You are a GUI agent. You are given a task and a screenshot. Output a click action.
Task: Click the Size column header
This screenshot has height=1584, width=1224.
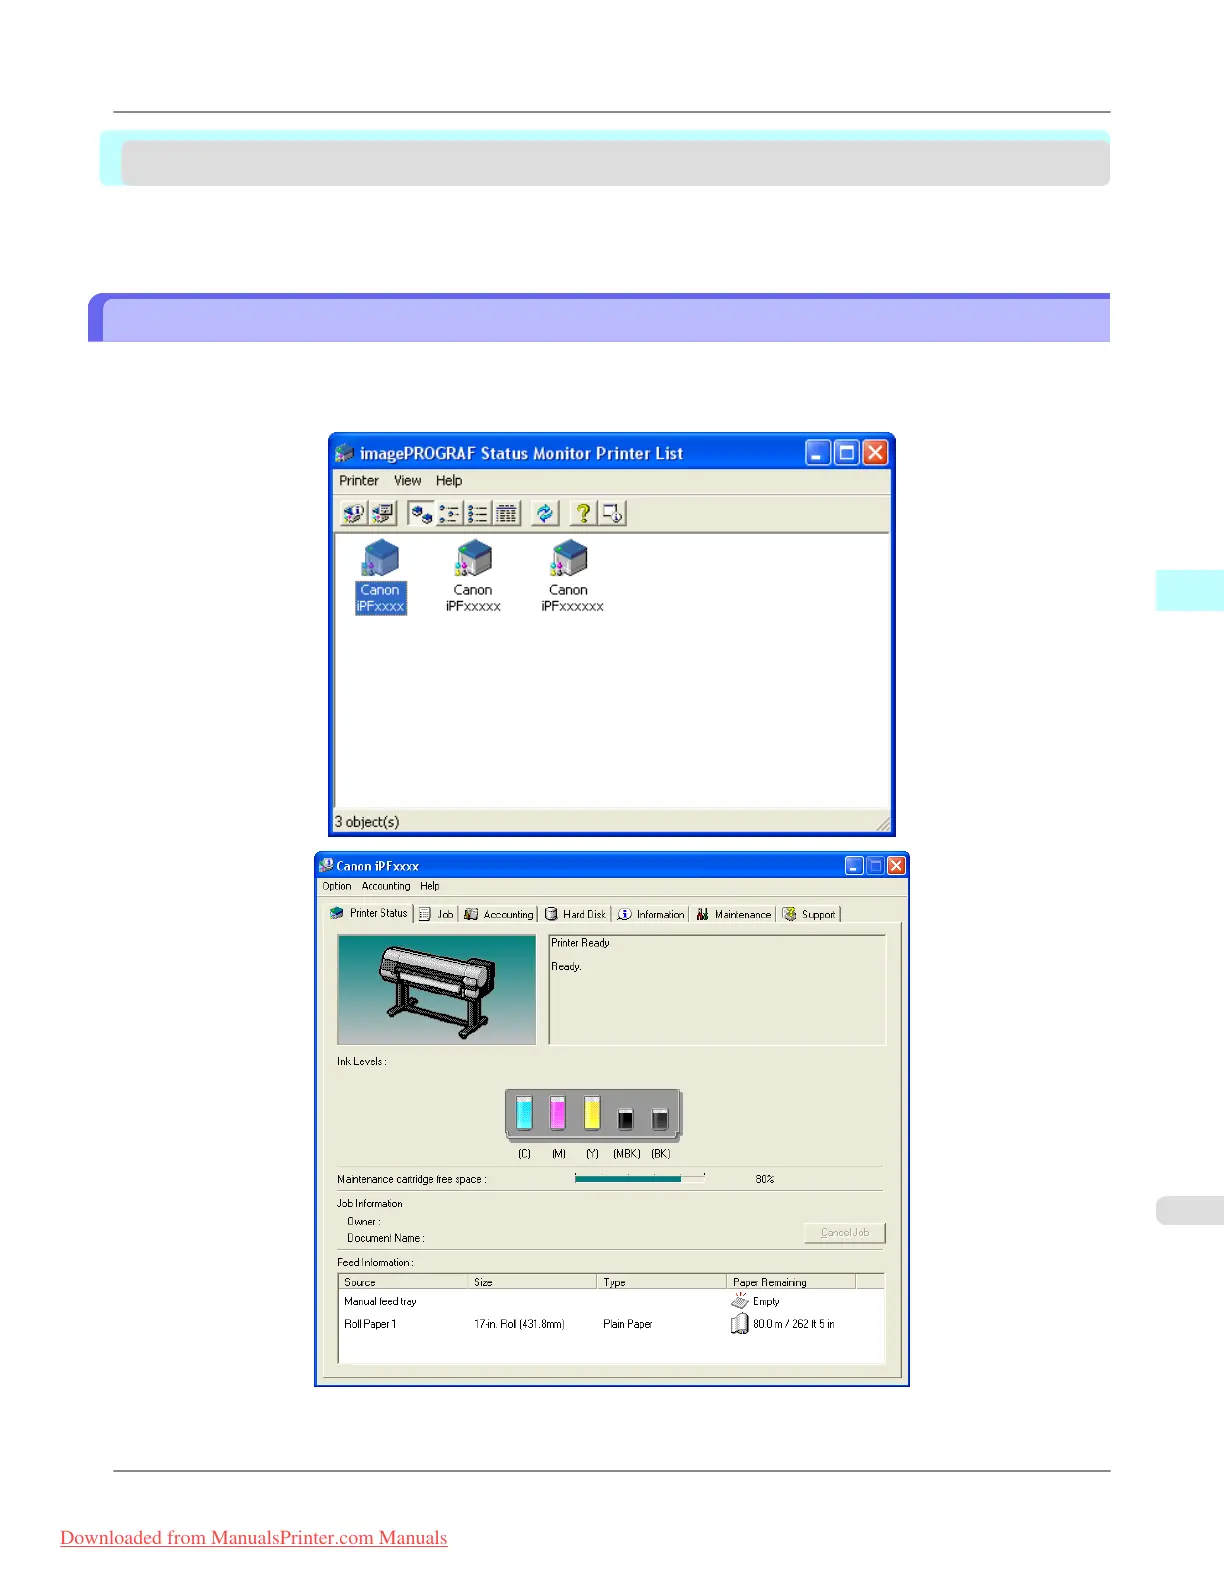(533, 1281)
